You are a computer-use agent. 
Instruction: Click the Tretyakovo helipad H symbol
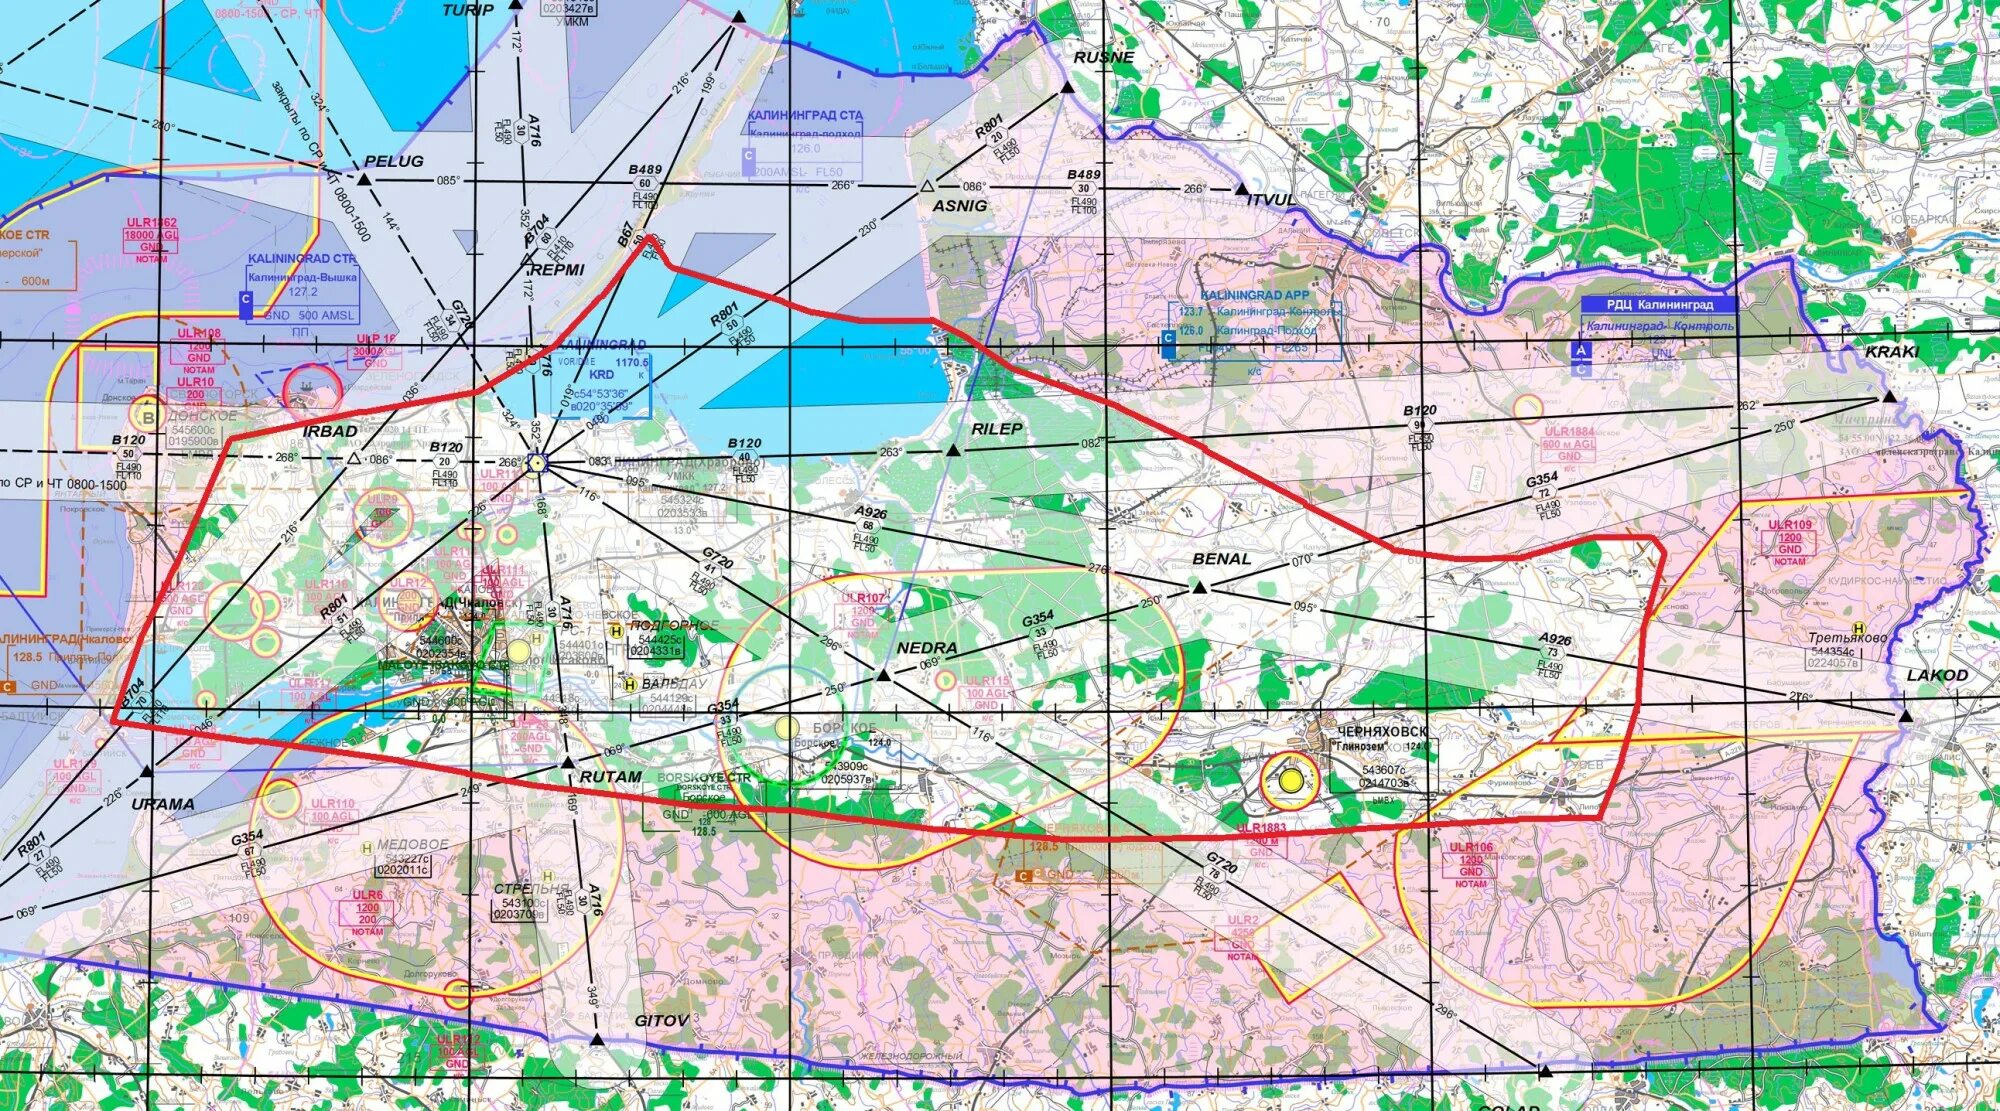point(1859,628)
